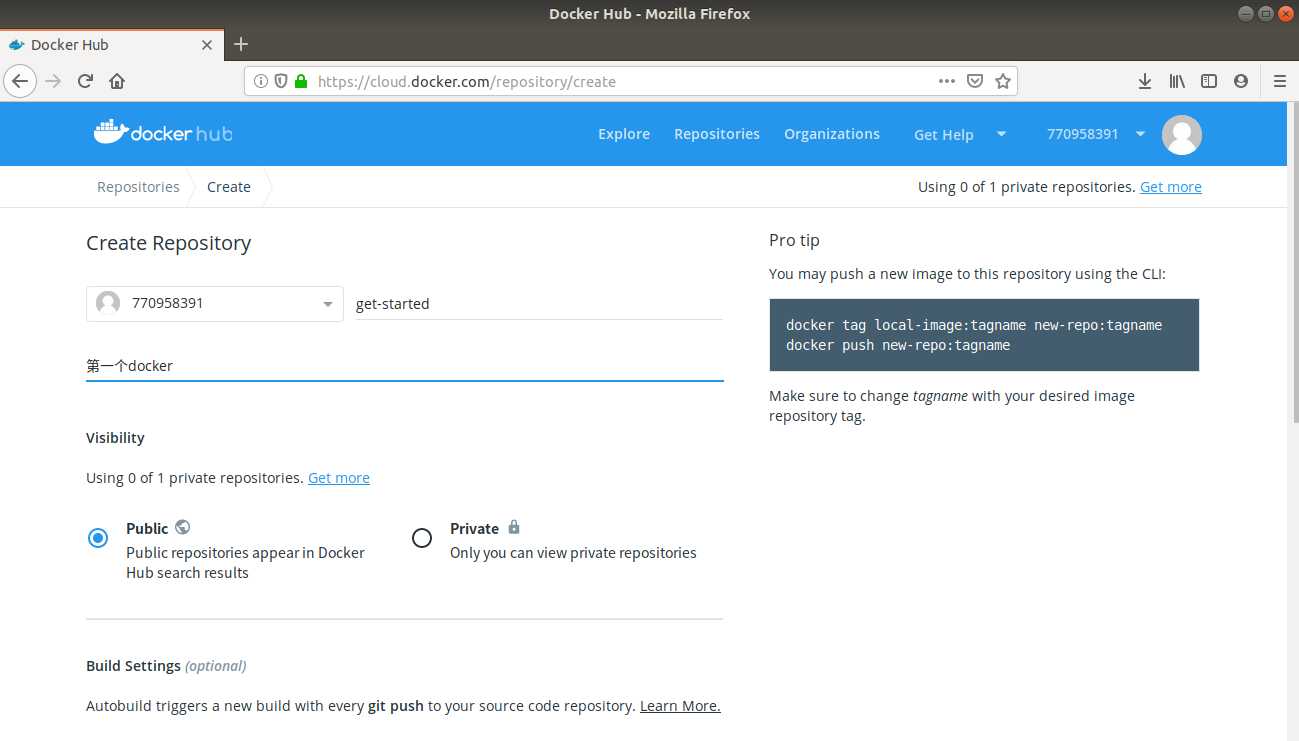
Task: Click the Create Repository heading
Action: point(169,243)
